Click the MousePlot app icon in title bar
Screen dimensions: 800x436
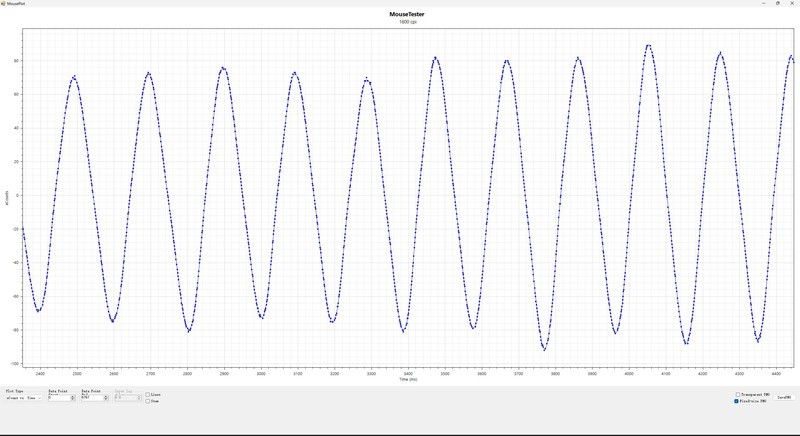pyautogui.click(x=3, y=3)
